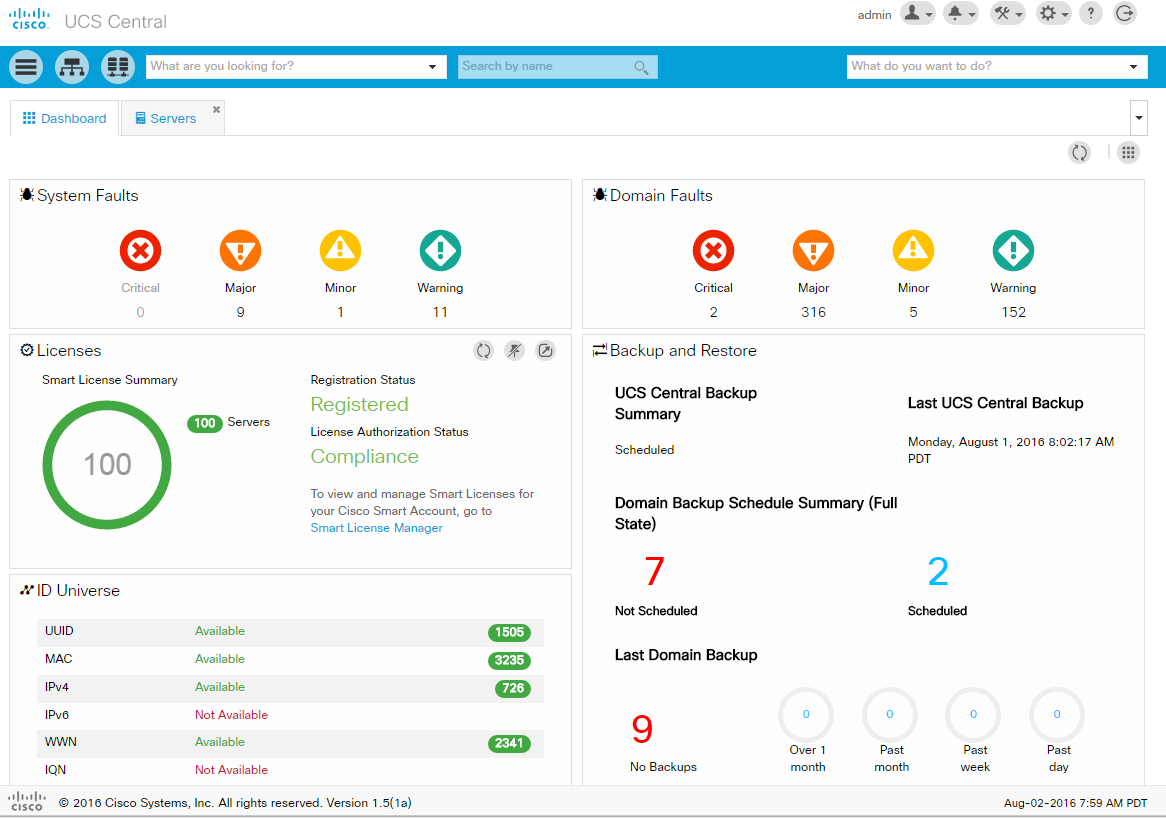Expand the 'What are you looking for?' dropdown
The width and height of the screenshot is (1166, 818).
coord(432,67)
